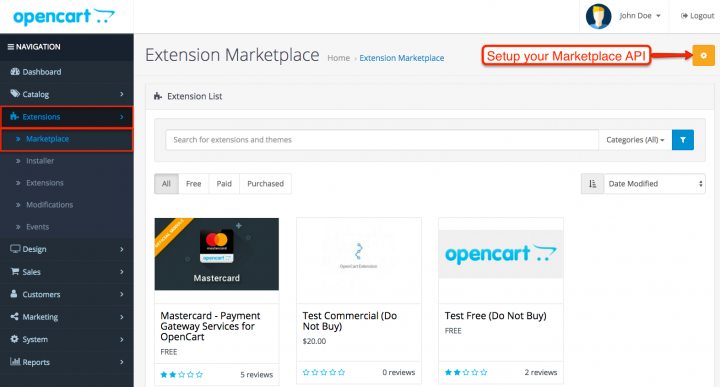Click puzzle icon beside Extension List heading

[158, 96]
